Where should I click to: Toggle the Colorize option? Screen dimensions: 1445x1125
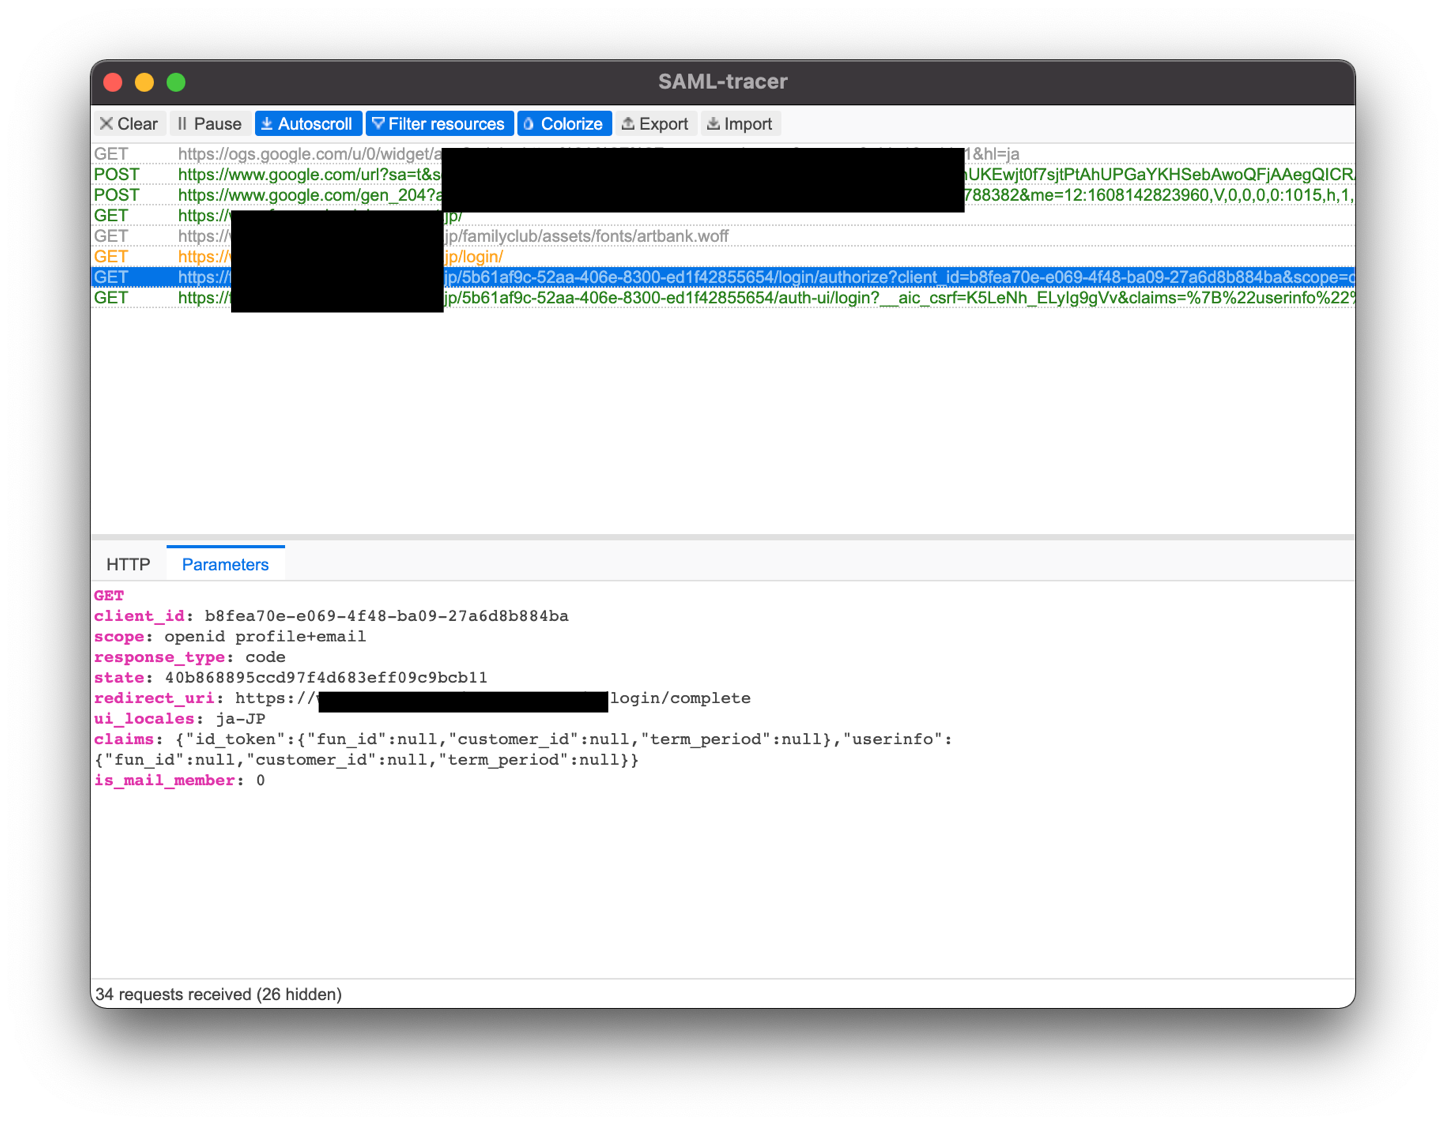pyautogui.click(x=564, y=124)
